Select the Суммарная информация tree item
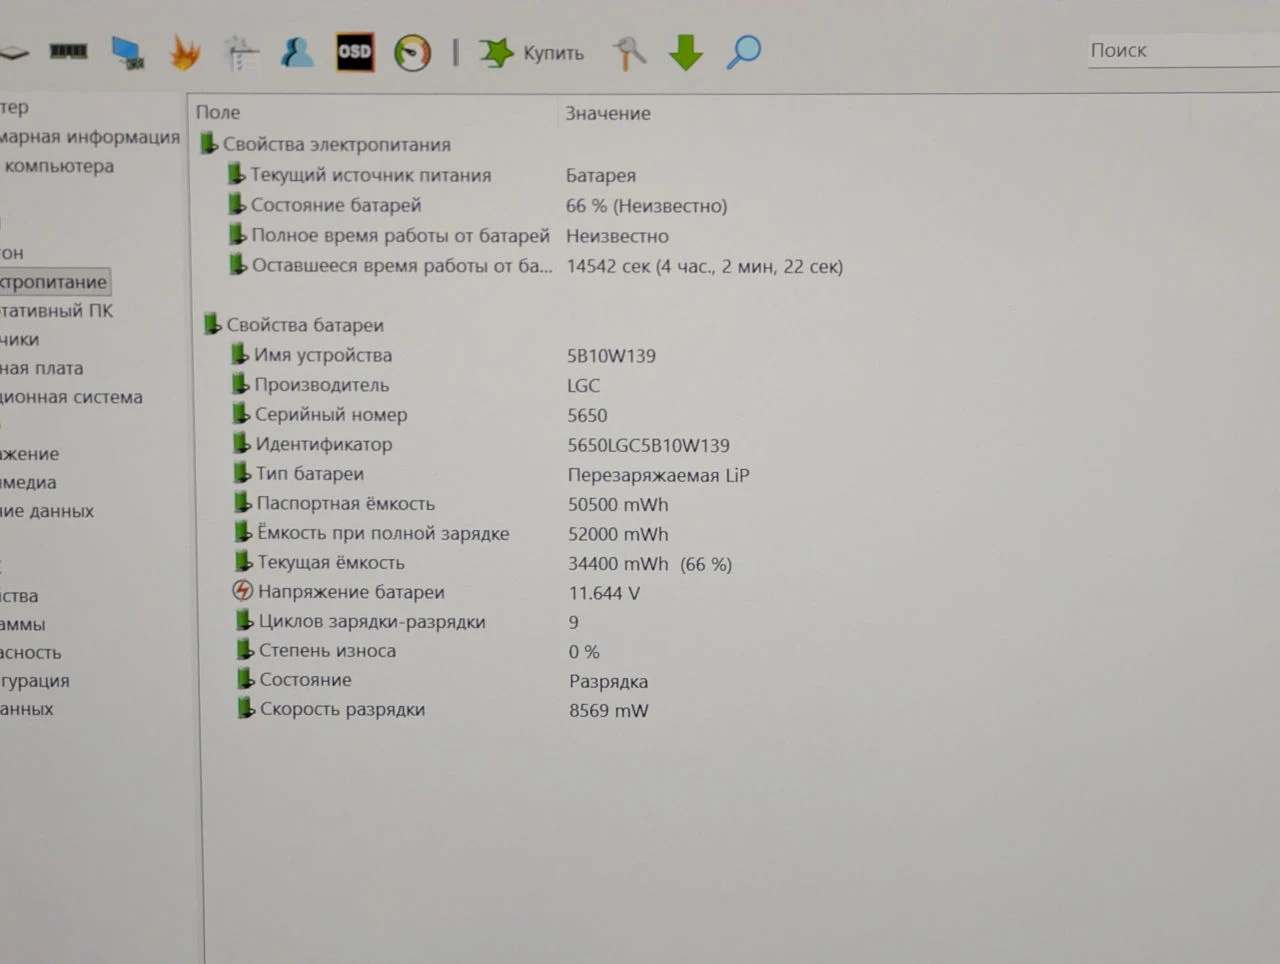The width and height of the screenshot is (1280, 964). click(90, 137)
